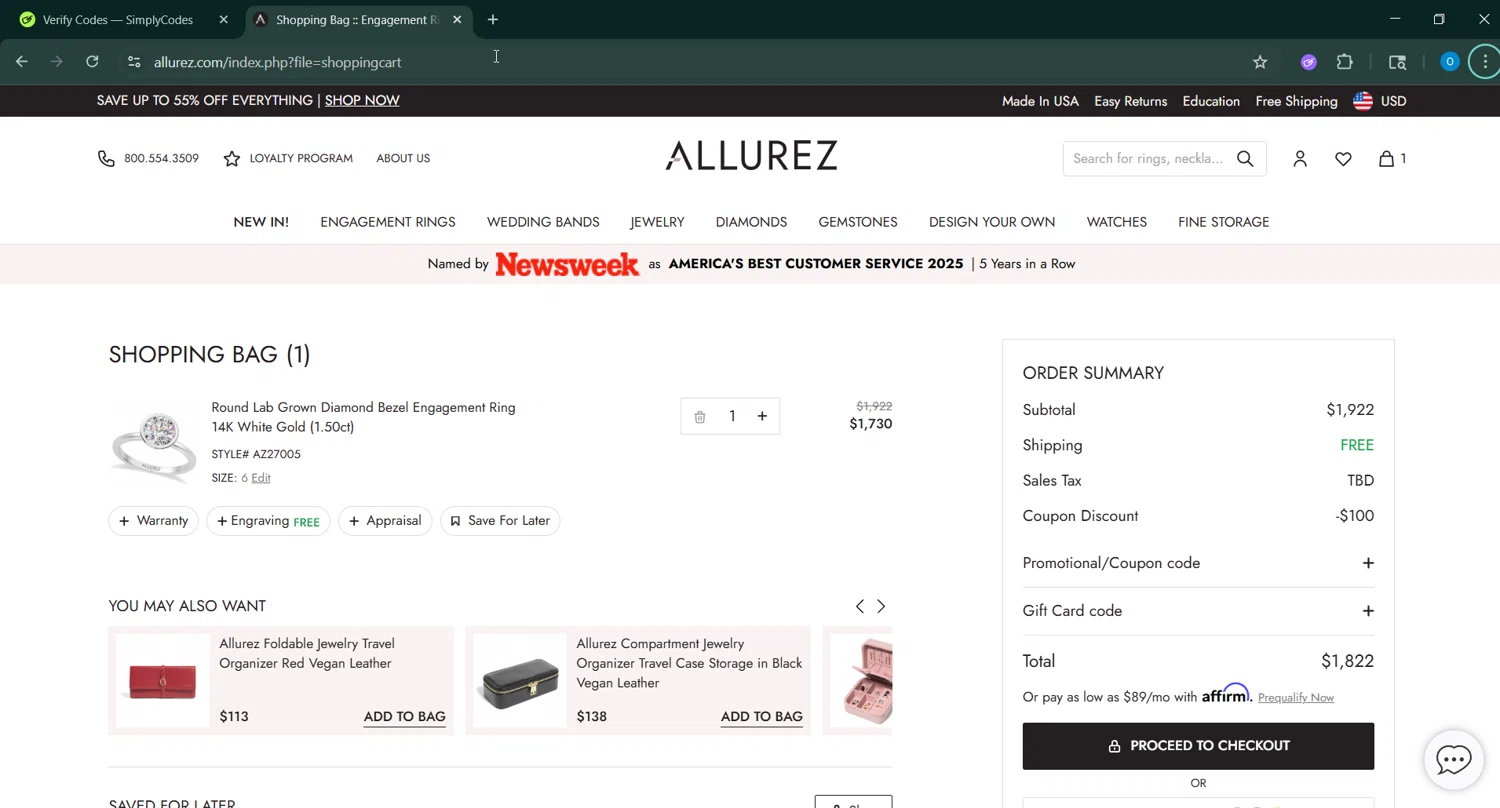Click the browser address bar URL

point(277,62)
